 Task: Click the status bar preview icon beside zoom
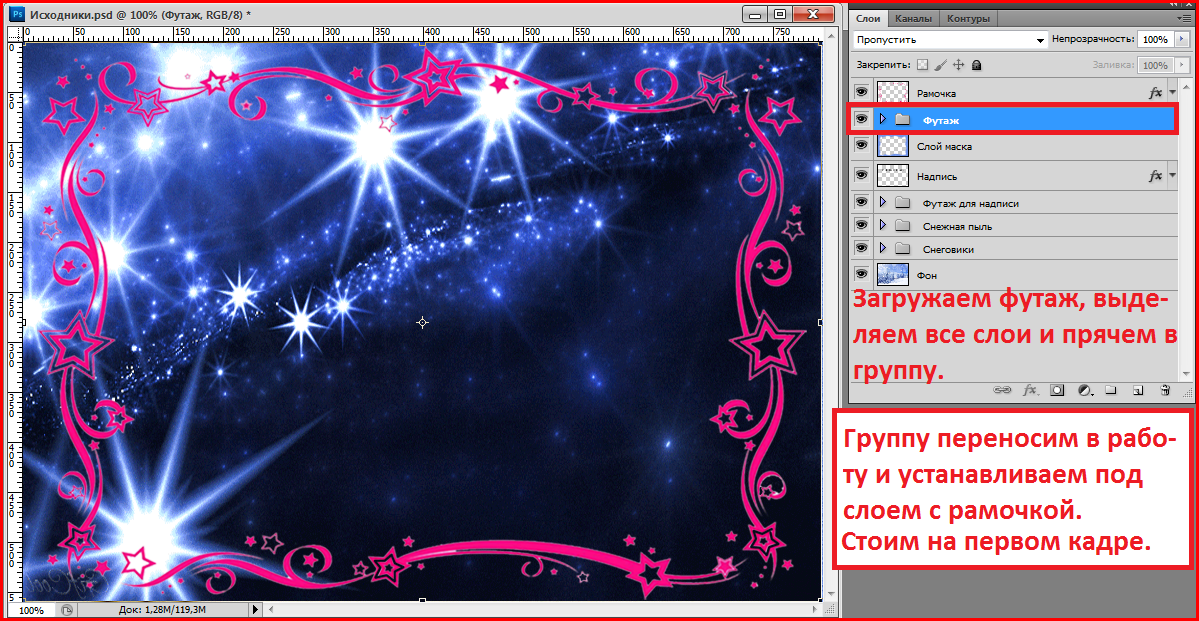[67, 610]
